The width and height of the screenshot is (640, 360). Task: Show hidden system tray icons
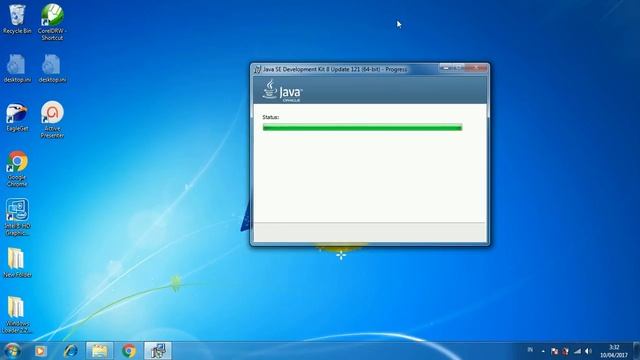[x=543, y=351]
